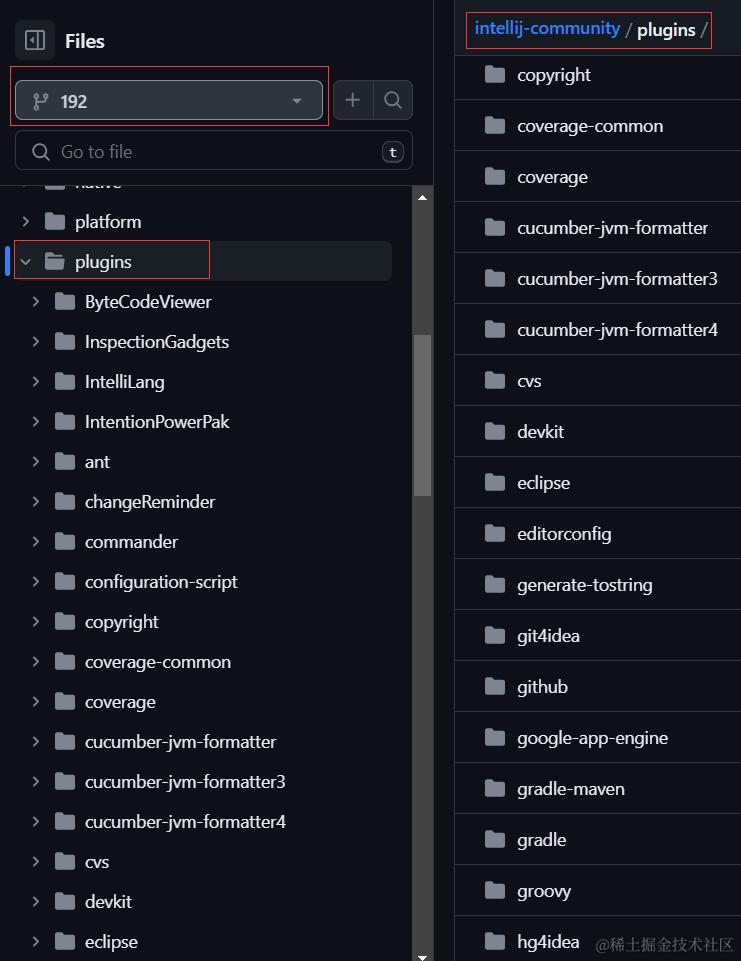The width and height of the screenshot is (741, 961).
Task: Click commander folder icon in tree
Action: point(65,542)
